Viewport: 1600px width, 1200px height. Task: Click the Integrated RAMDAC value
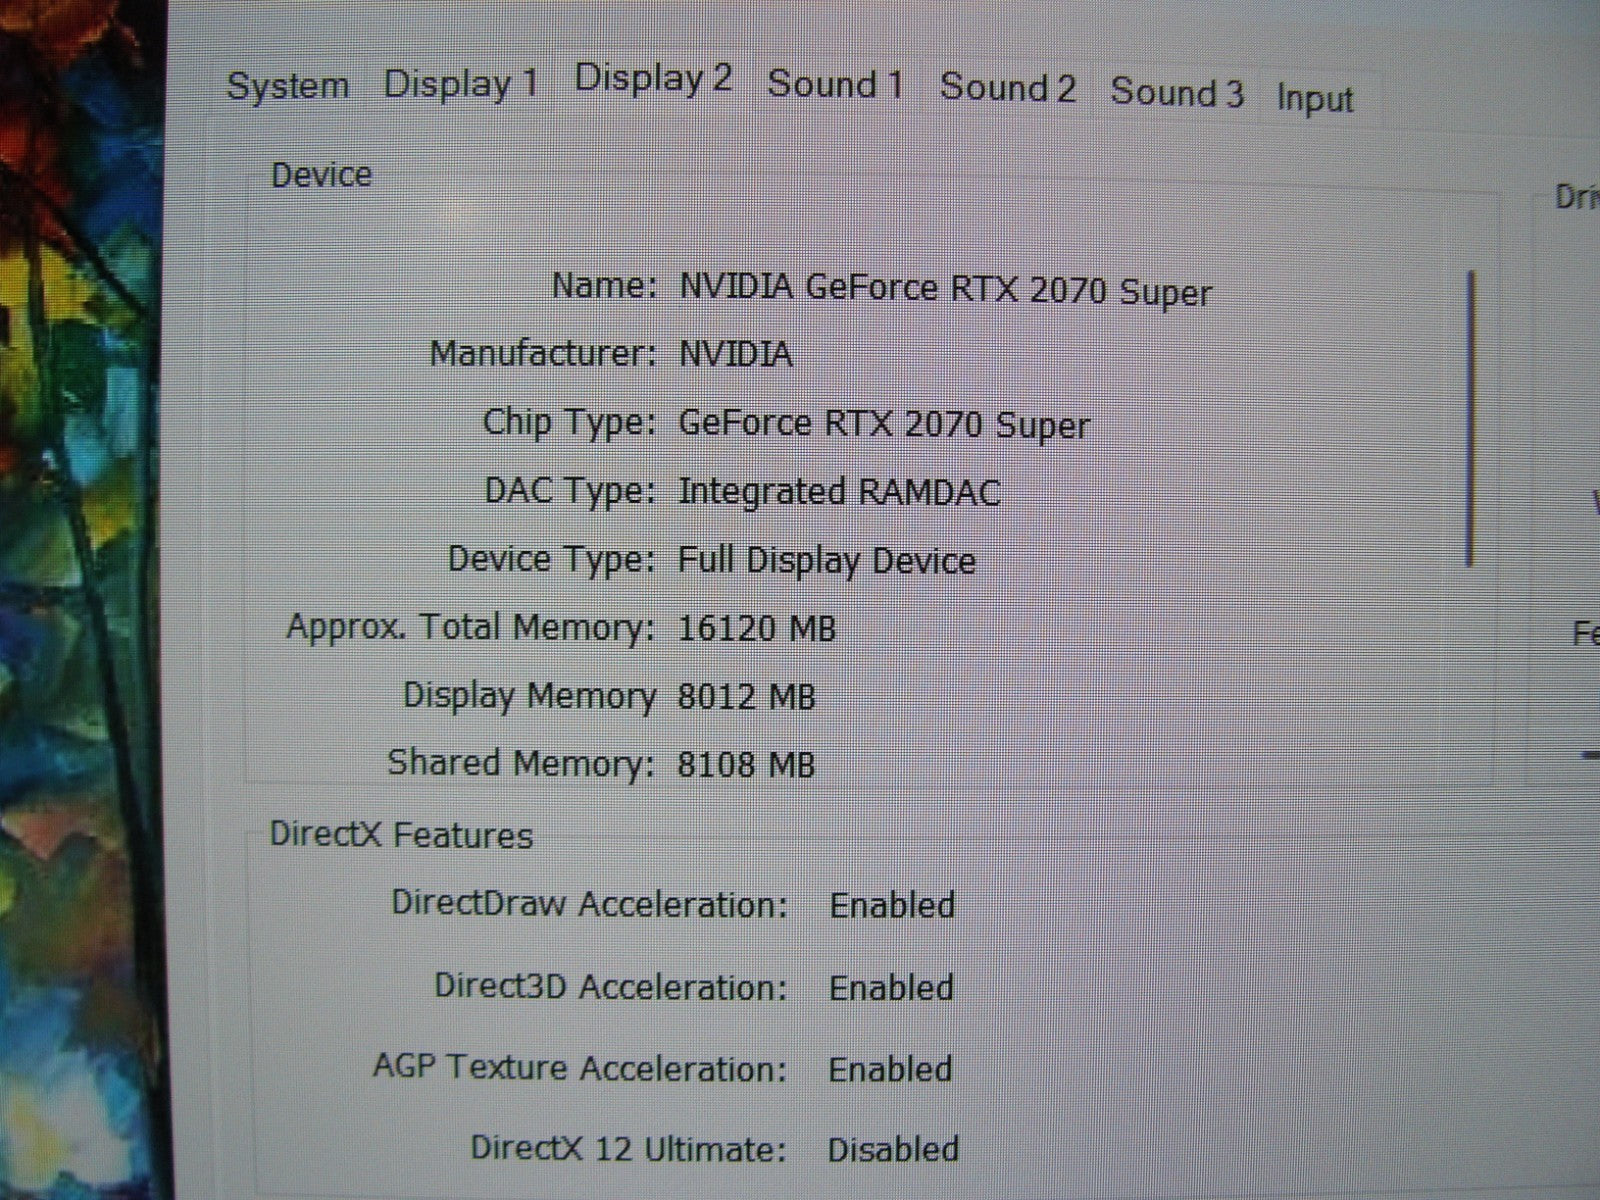[838, 492]
